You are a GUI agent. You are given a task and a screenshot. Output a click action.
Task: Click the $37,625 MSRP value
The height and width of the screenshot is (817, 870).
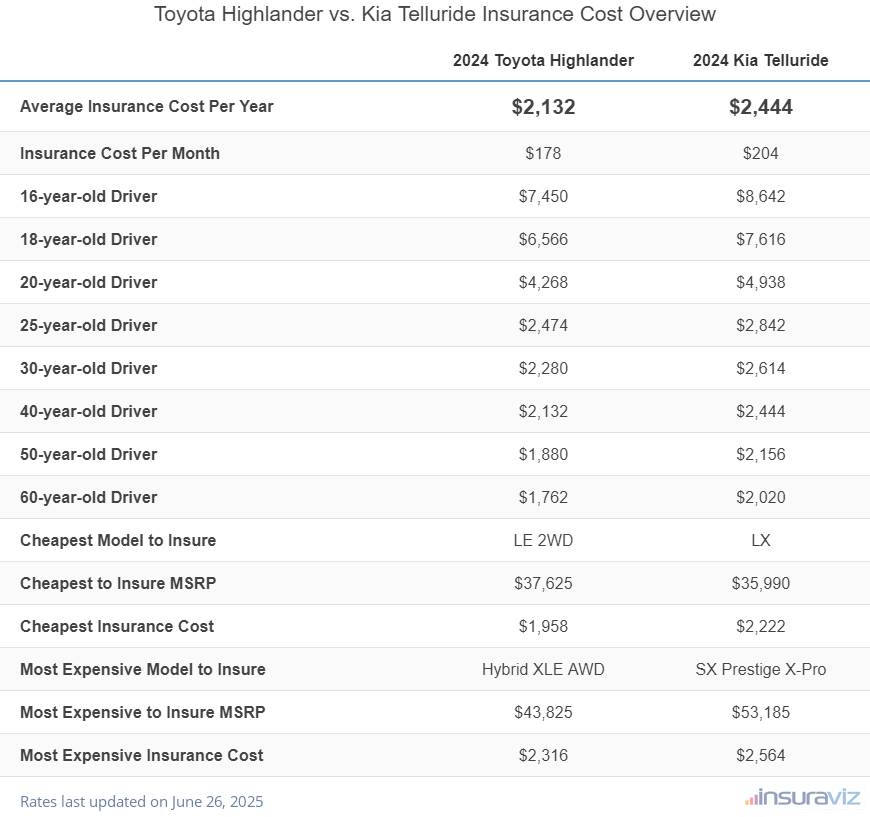(x=543, y=583)
